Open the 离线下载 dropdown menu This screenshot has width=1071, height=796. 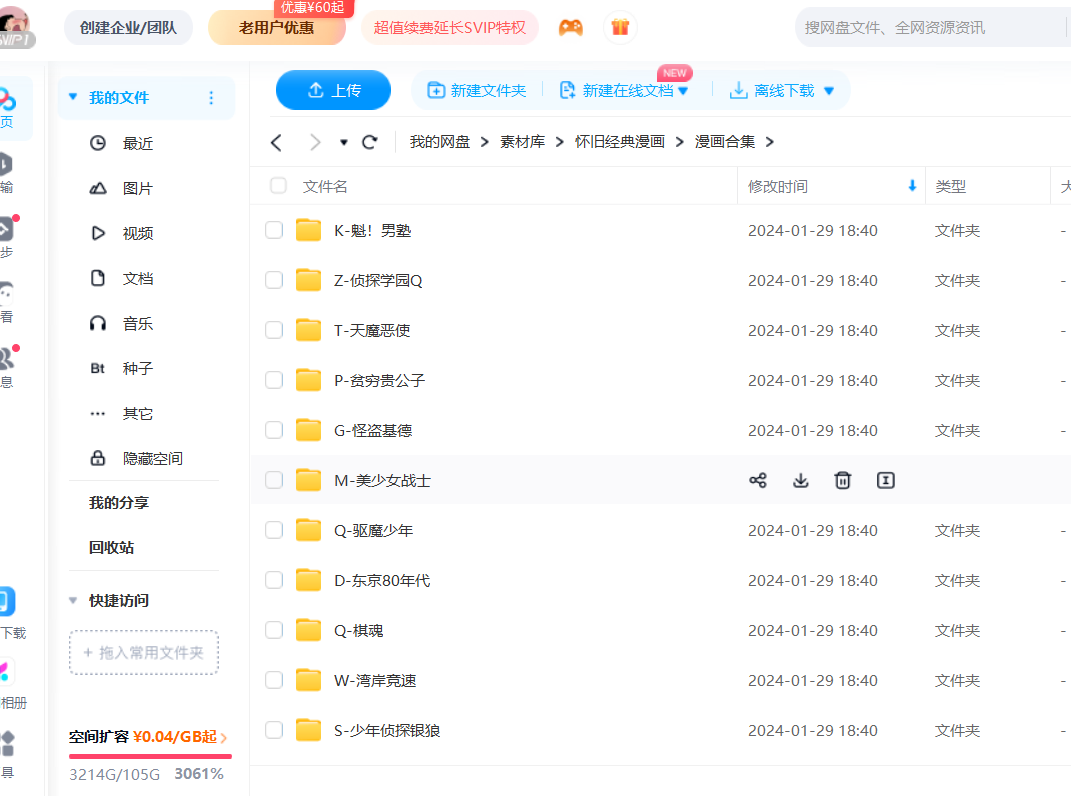tap(828, 91)
